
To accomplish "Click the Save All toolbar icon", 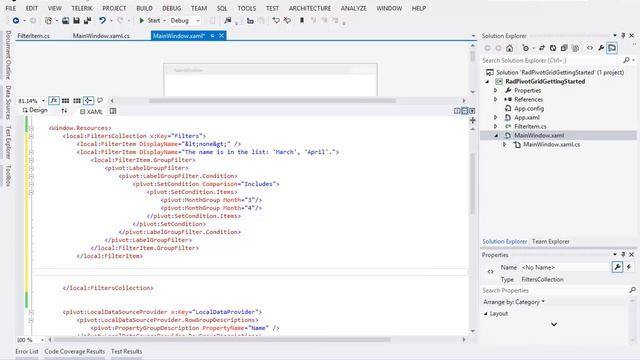I will (87, 20).
